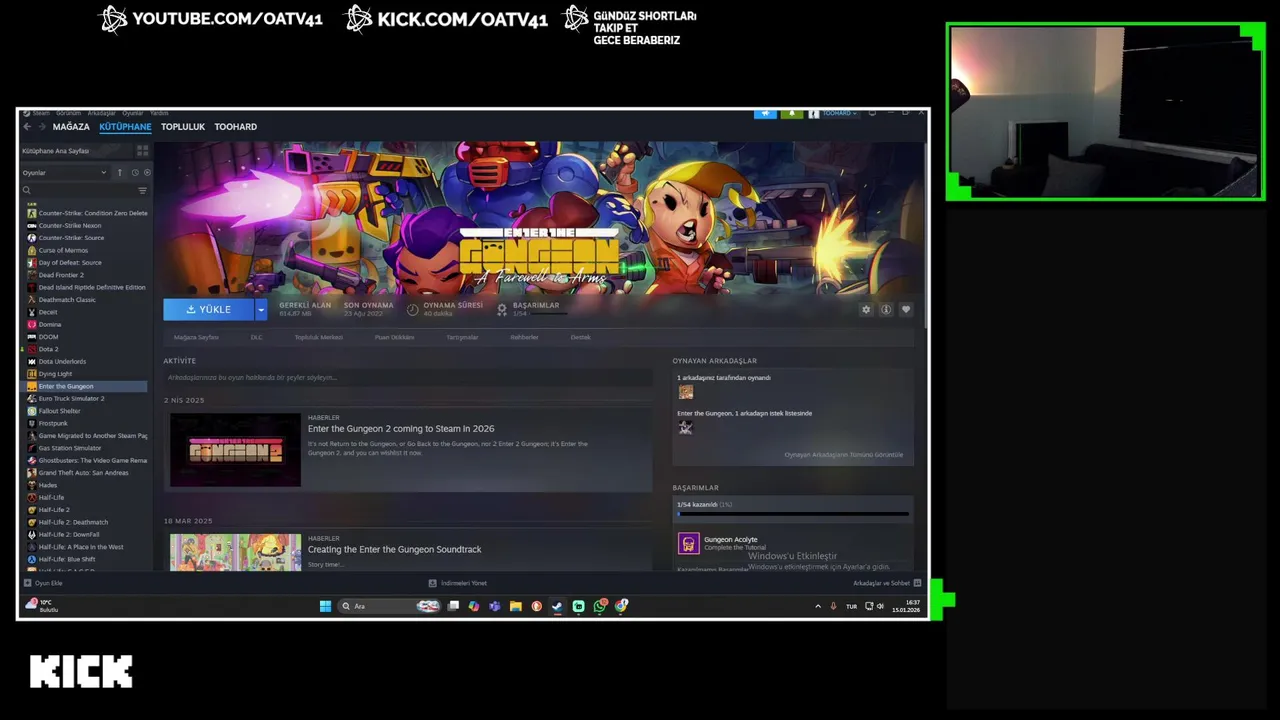This screenshot has height=720, width=1280.
Task: Open advanced filter options icon
Action: tap(142, 190)
